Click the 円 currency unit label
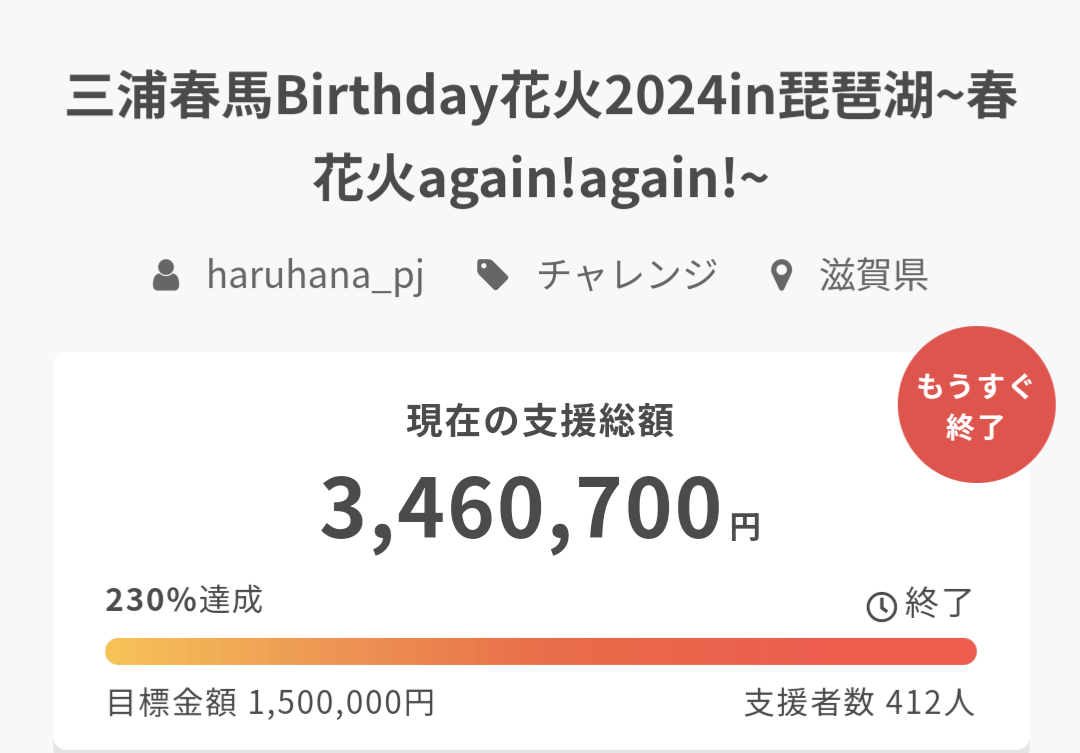Screen dimensions: 1080x753 (745, 526)
